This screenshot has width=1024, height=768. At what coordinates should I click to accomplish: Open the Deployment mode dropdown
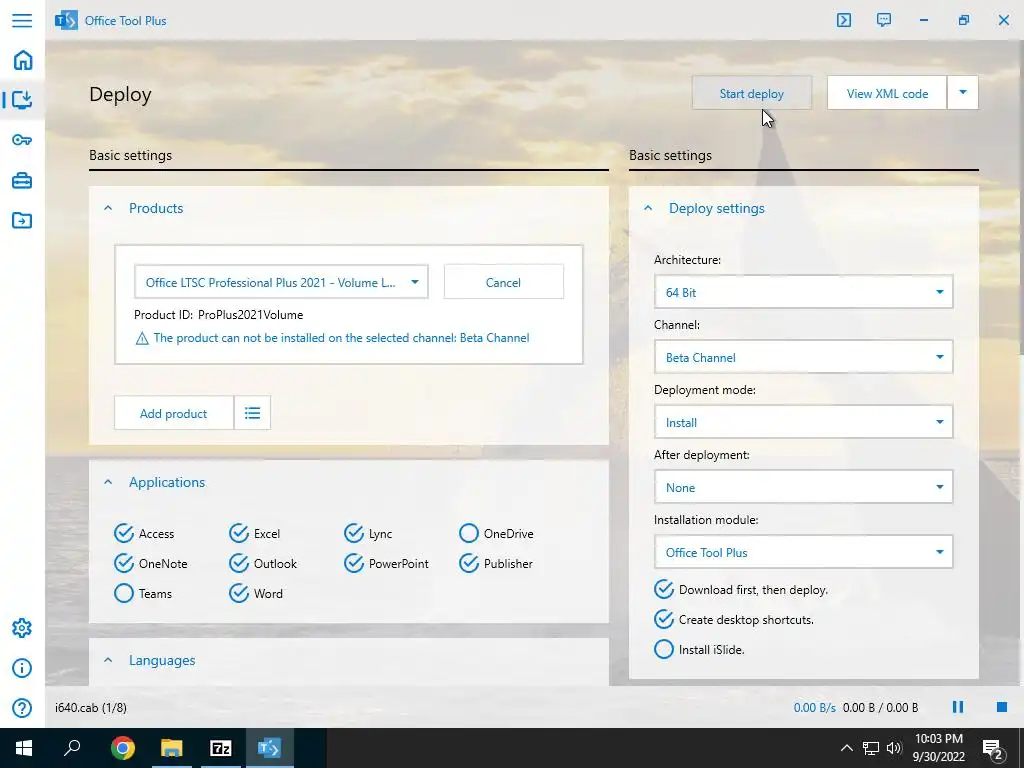[x=803, y=422]
